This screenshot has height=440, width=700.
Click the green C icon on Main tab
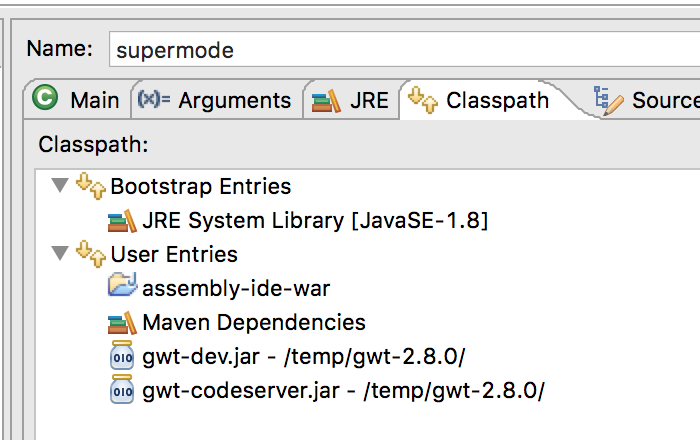(45, 97)
